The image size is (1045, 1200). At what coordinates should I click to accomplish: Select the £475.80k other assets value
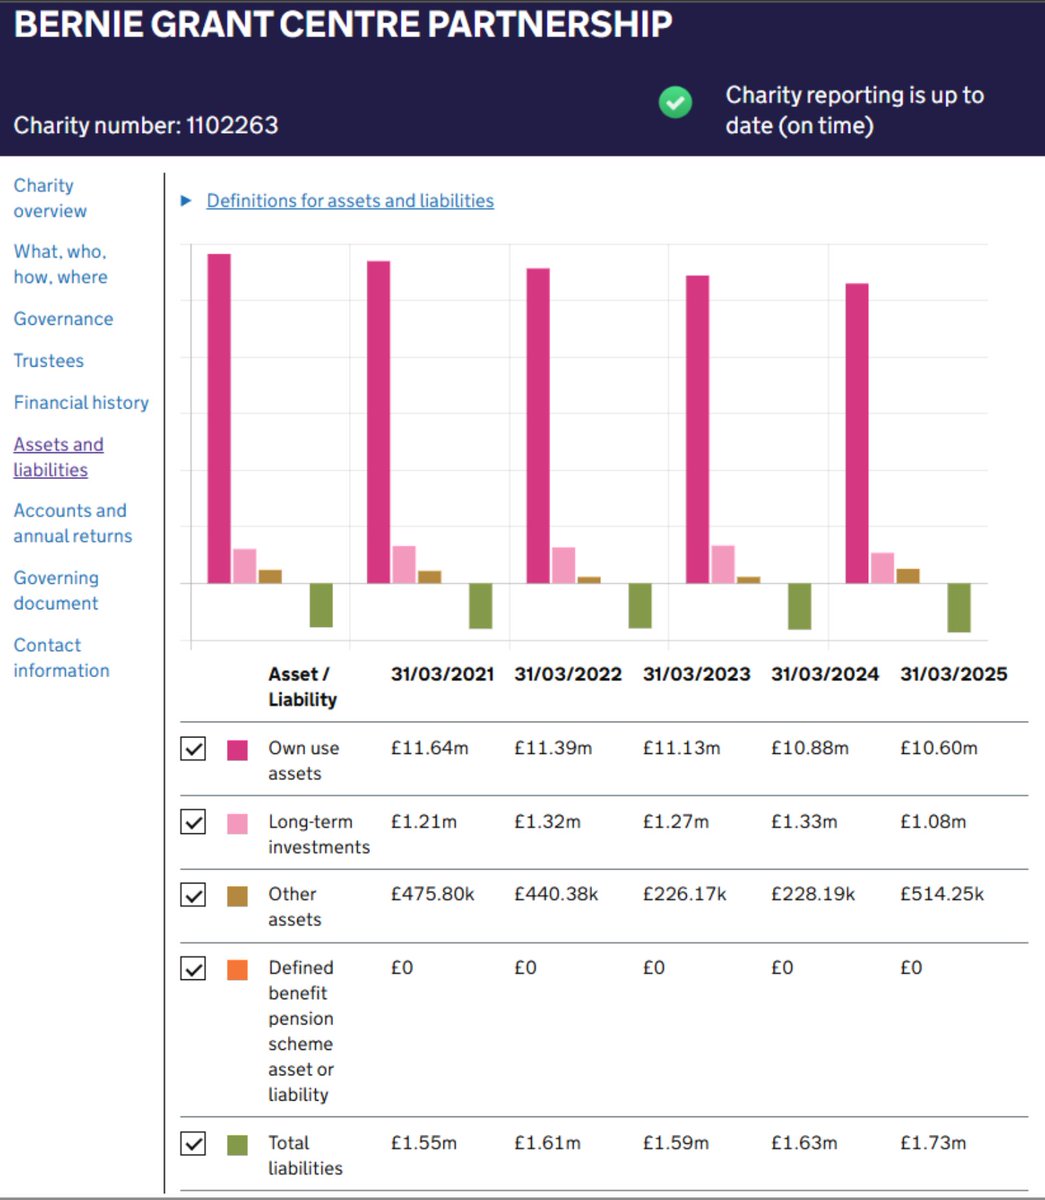click(433, 894)
